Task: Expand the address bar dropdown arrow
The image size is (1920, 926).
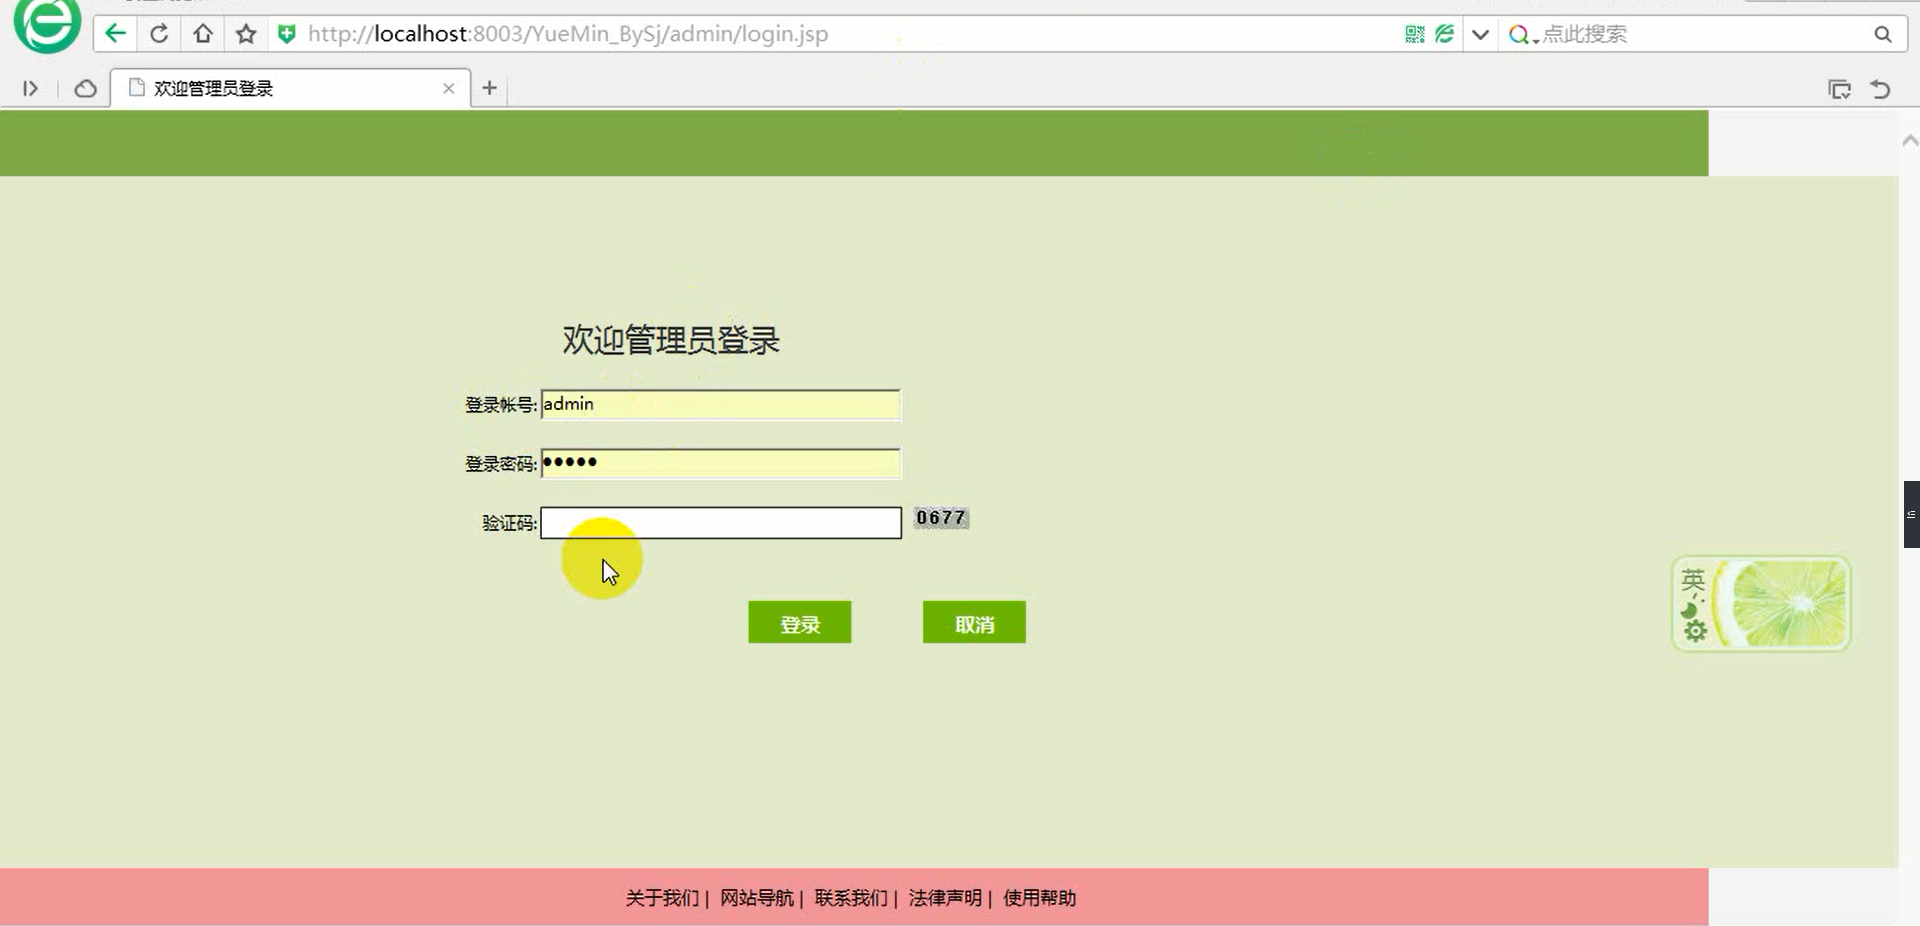Action: tap(1481, 34)
